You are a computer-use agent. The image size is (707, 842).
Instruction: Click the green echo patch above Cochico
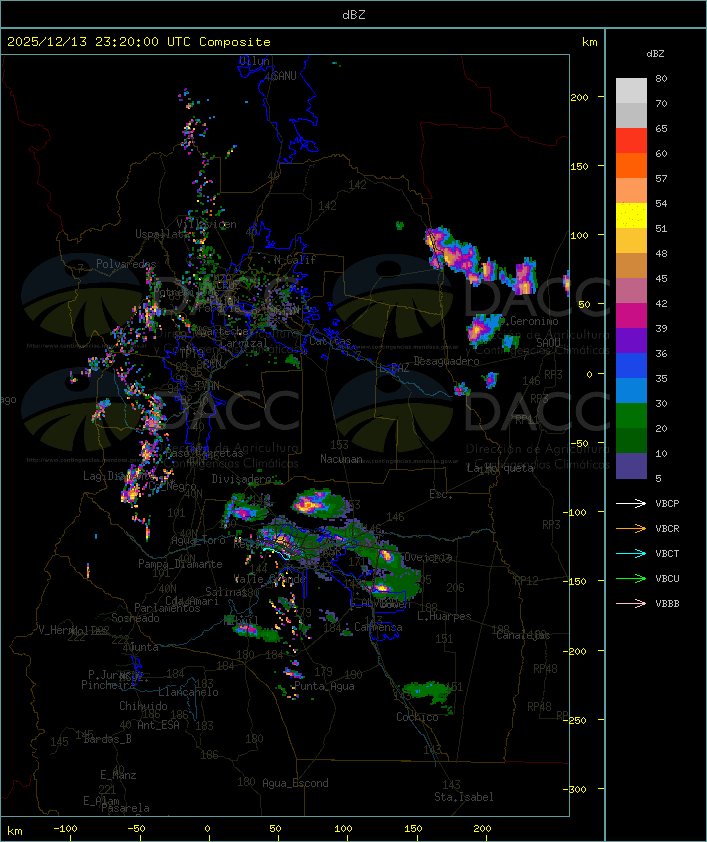pyautogui.click(x=429, y=693)
